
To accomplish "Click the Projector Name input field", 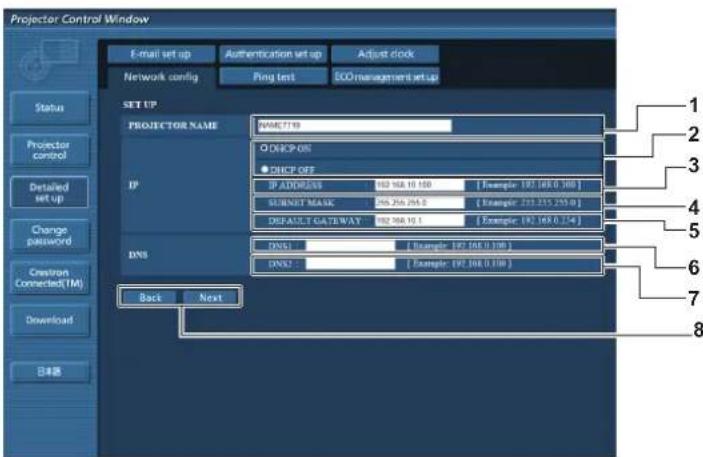I will coord(354,126).
